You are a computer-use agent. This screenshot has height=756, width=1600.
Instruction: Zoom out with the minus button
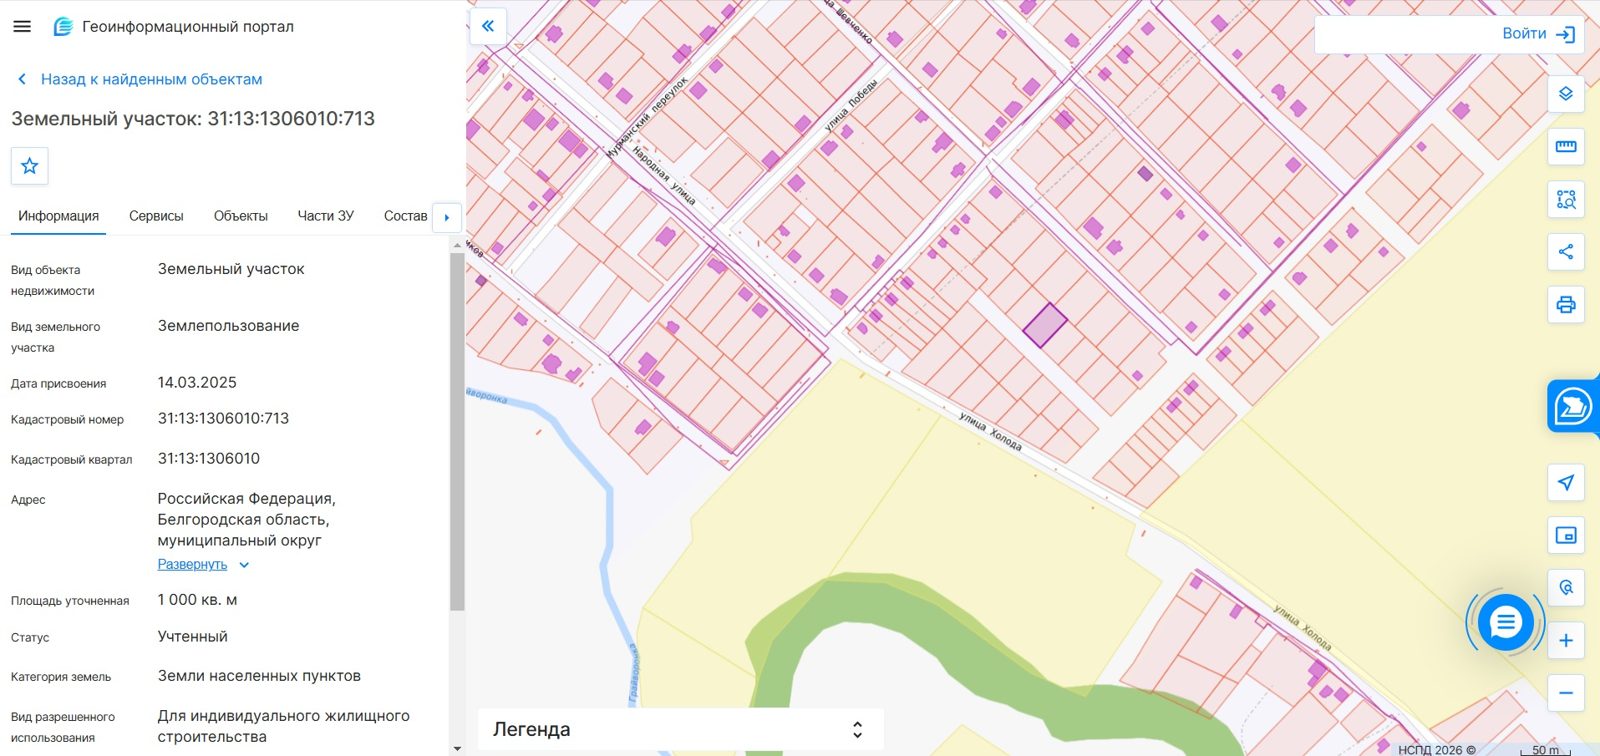(x=1566, y=693)
